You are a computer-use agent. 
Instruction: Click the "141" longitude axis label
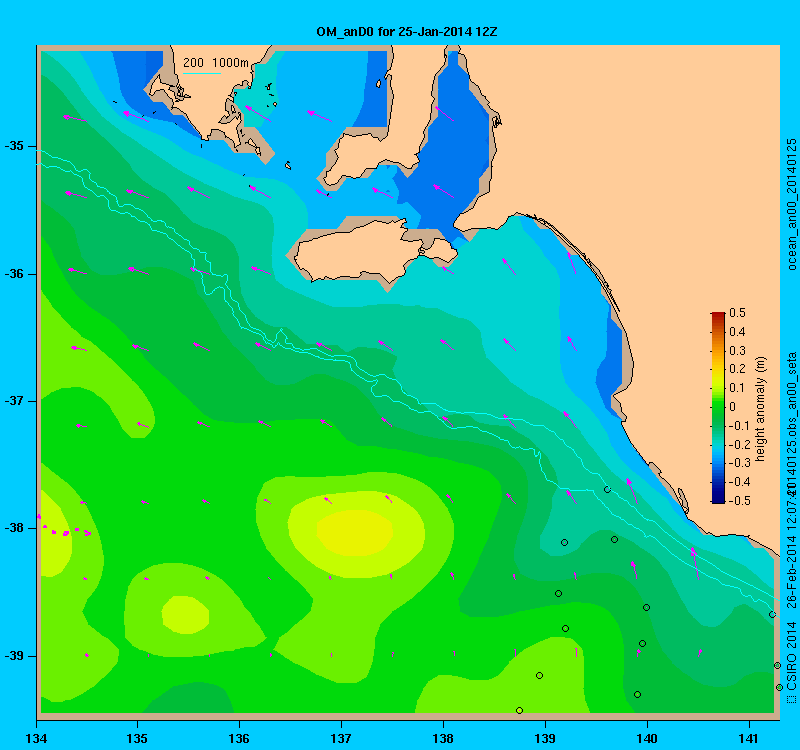pyautogui.click(x=749, y=738)
